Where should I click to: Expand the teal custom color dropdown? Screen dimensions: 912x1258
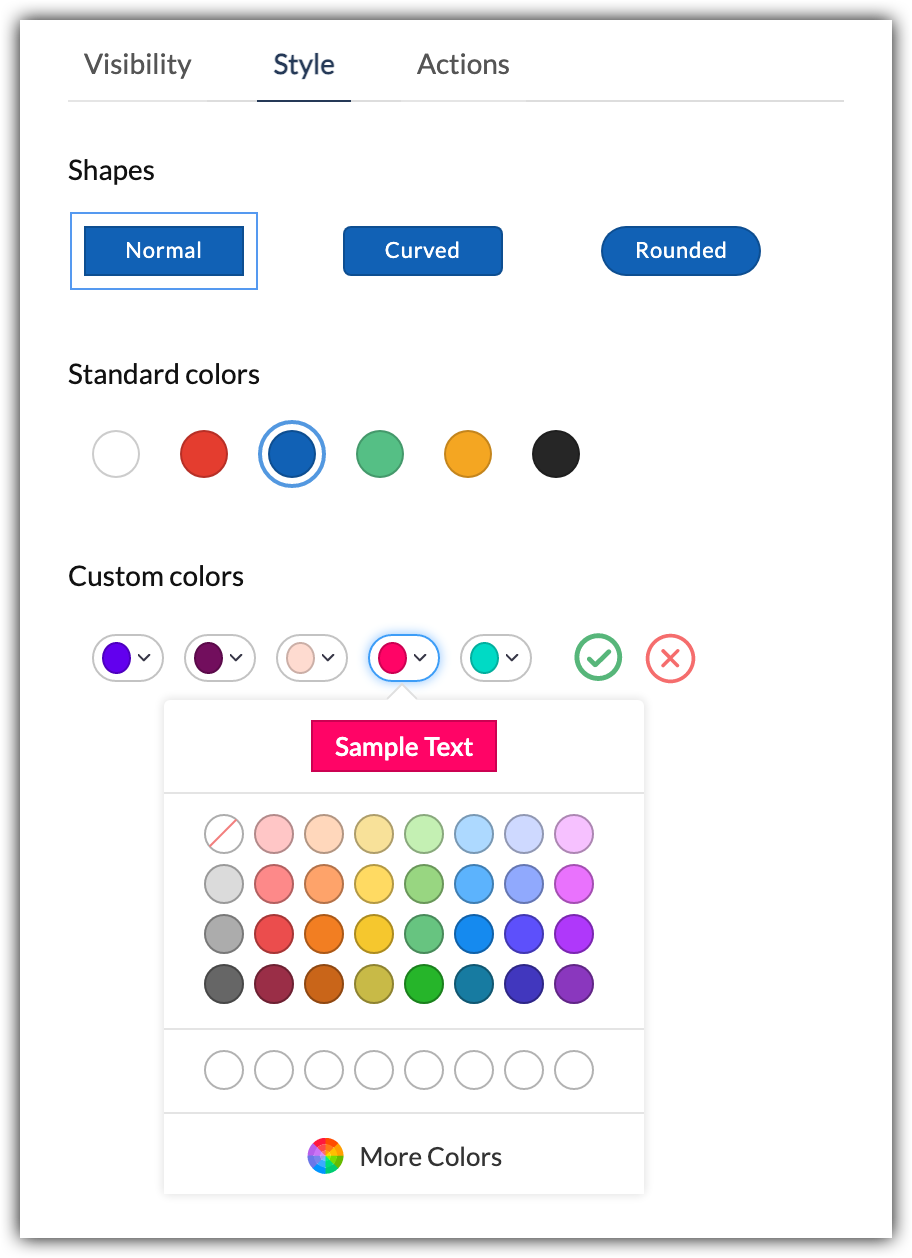click(x=496, y=658)
